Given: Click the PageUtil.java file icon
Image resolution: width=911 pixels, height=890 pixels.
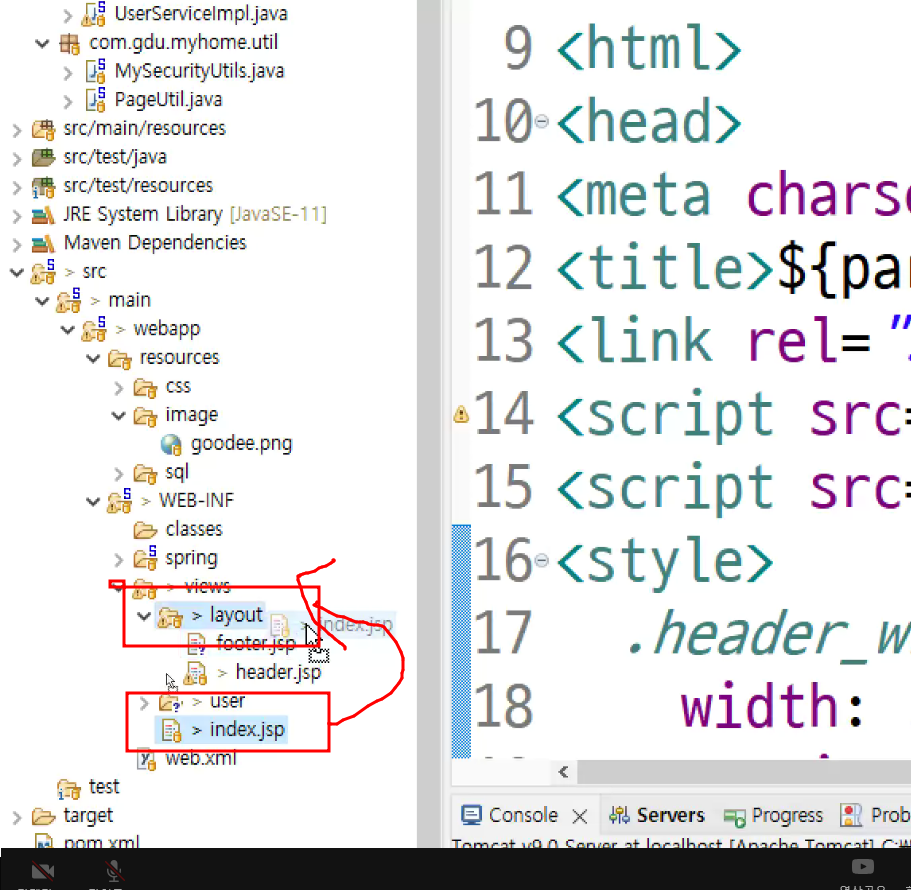Looking at the screenshot, I should click(95, 99).
